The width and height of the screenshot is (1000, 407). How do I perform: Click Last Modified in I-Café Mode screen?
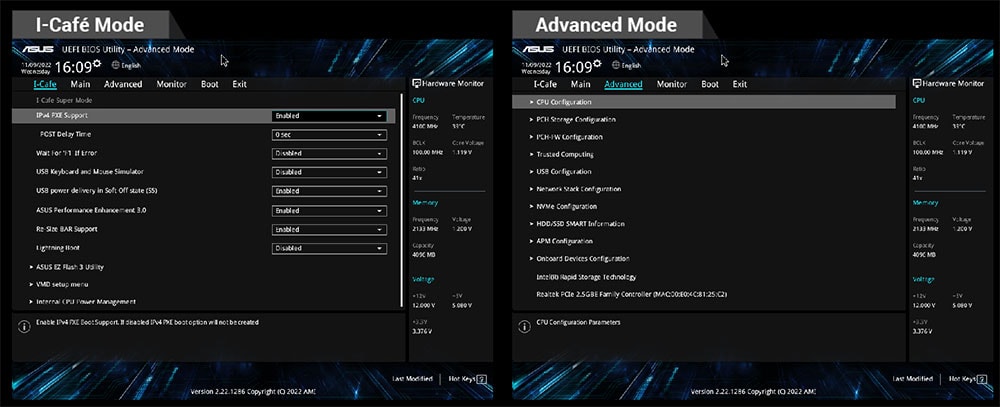point(412,379)
